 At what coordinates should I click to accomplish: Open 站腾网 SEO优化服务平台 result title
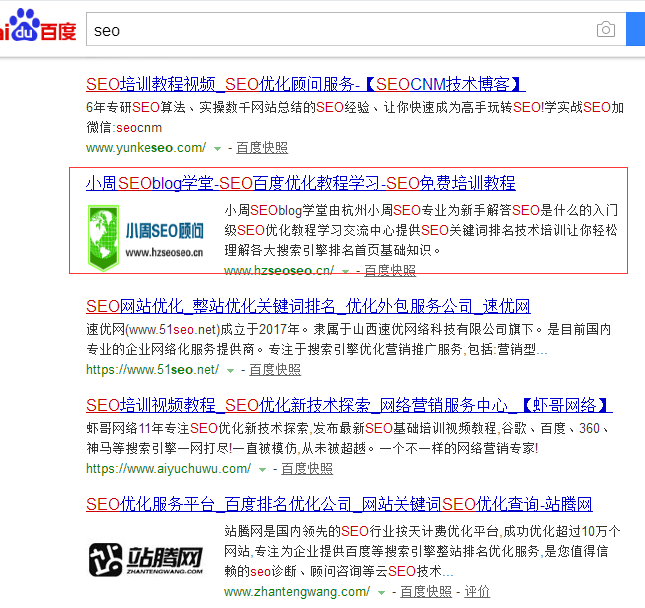[339, 504]
